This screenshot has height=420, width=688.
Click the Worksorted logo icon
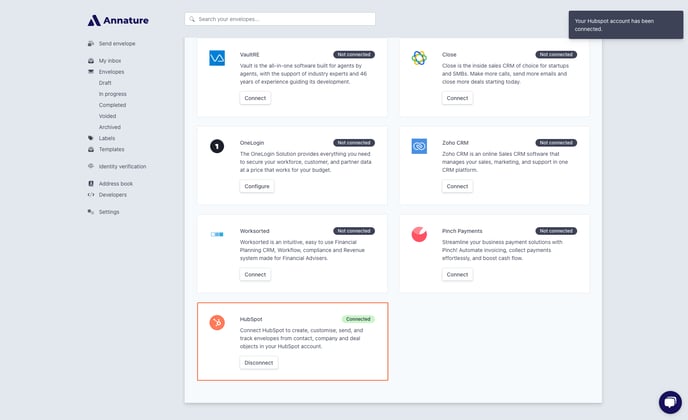[x=217, y=234]
